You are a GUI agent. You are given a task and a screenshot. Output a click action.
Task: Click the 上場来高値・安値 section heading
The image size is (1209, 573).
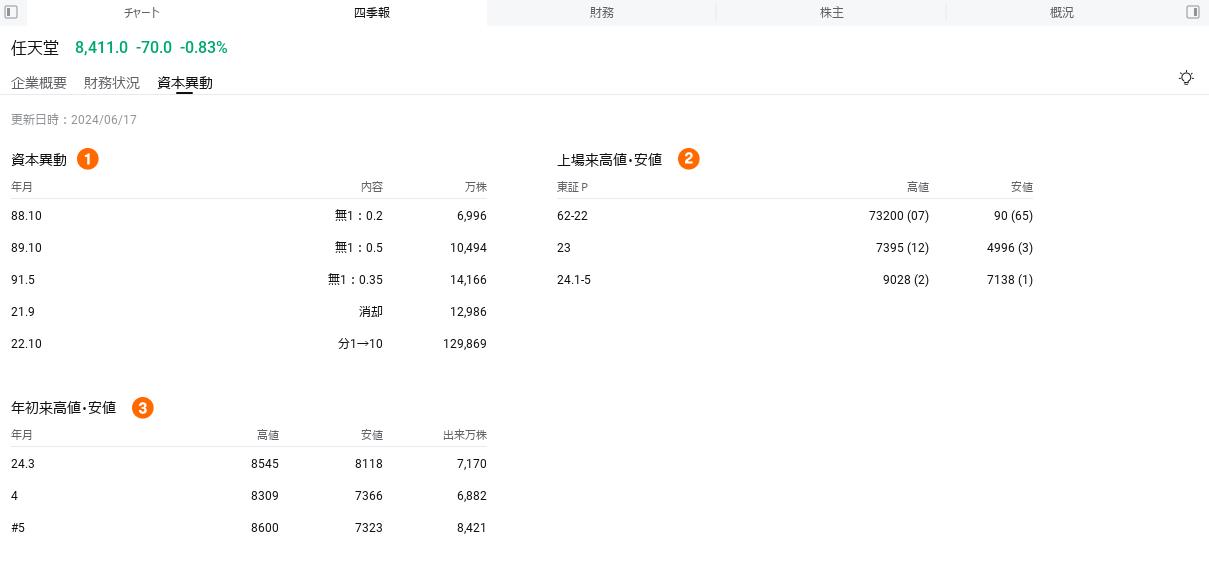coord(610,160)
